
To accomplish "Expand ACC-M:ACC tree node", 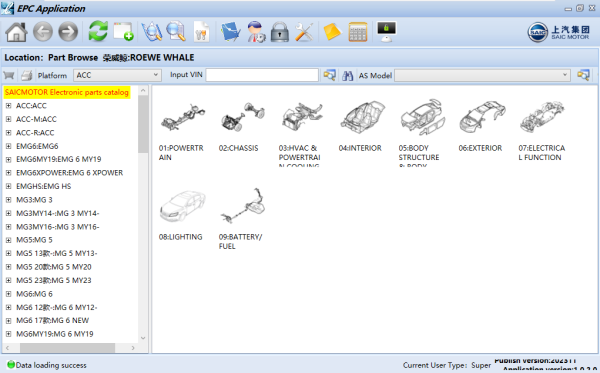I will (x=8, y=119).
